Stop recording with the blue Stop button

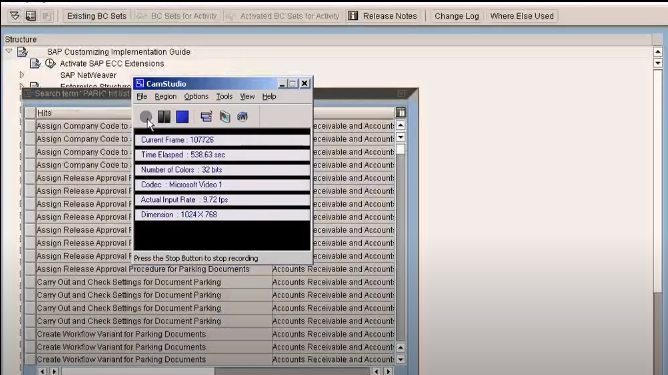(x=182, y=116)
